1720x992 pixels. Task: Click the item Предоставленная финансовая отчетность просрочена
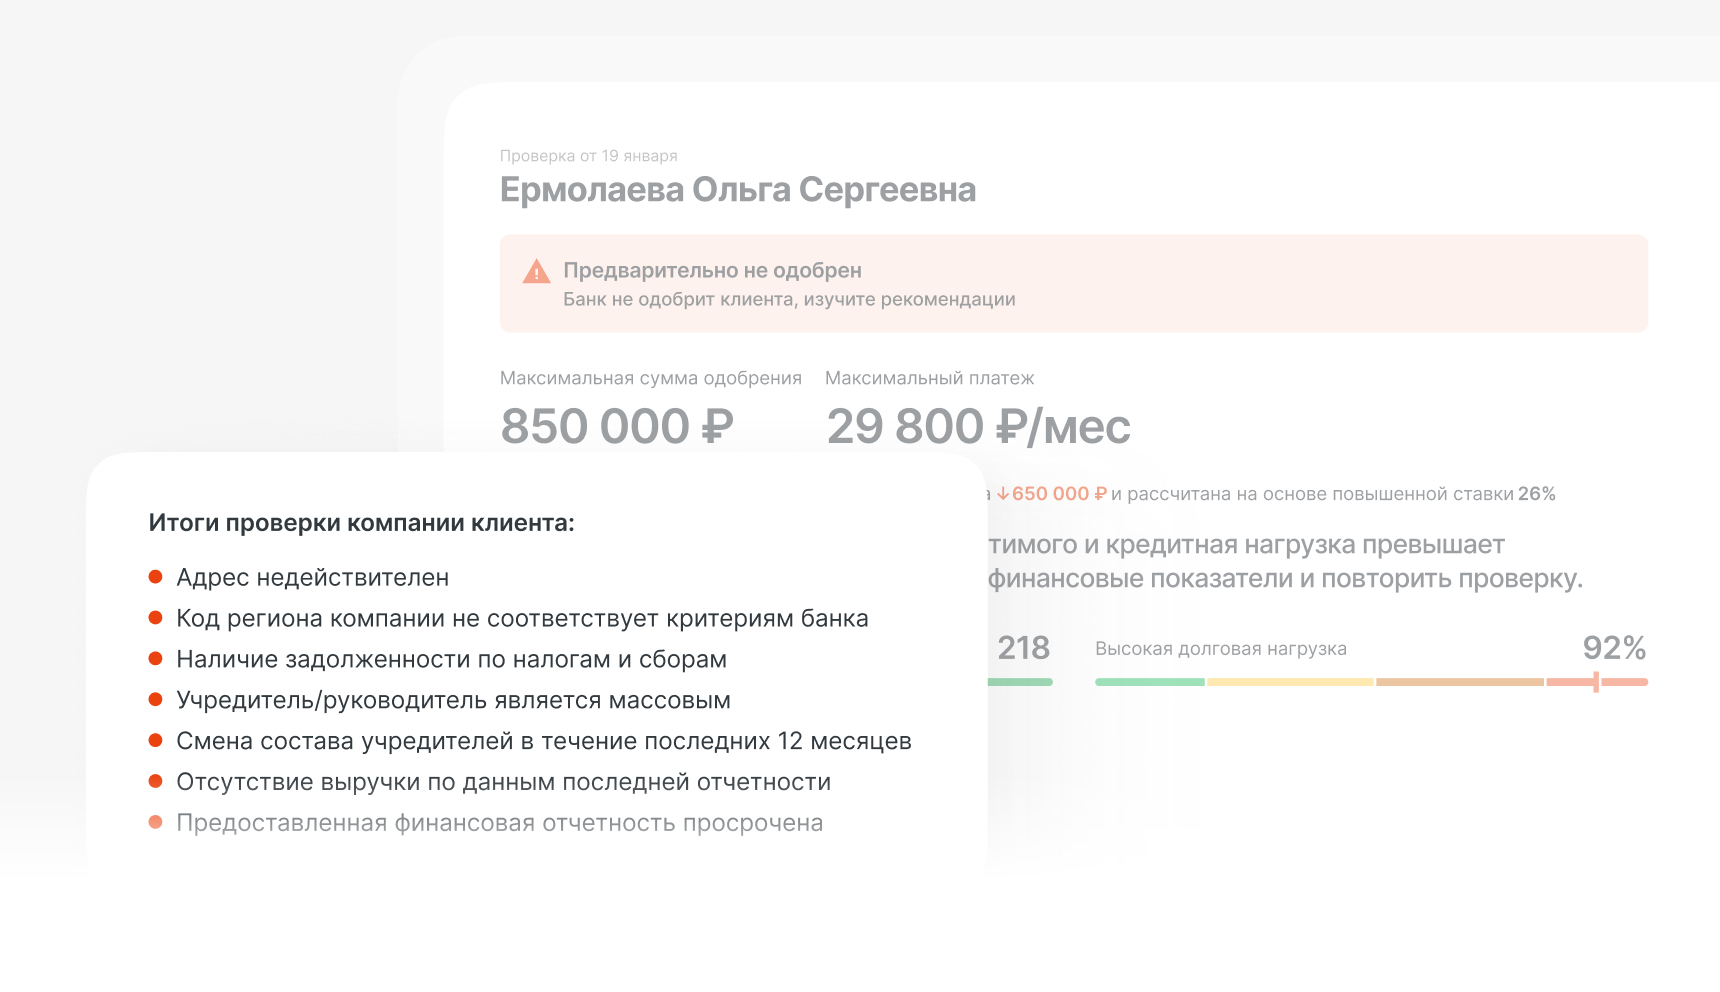[x=499, y=824]
